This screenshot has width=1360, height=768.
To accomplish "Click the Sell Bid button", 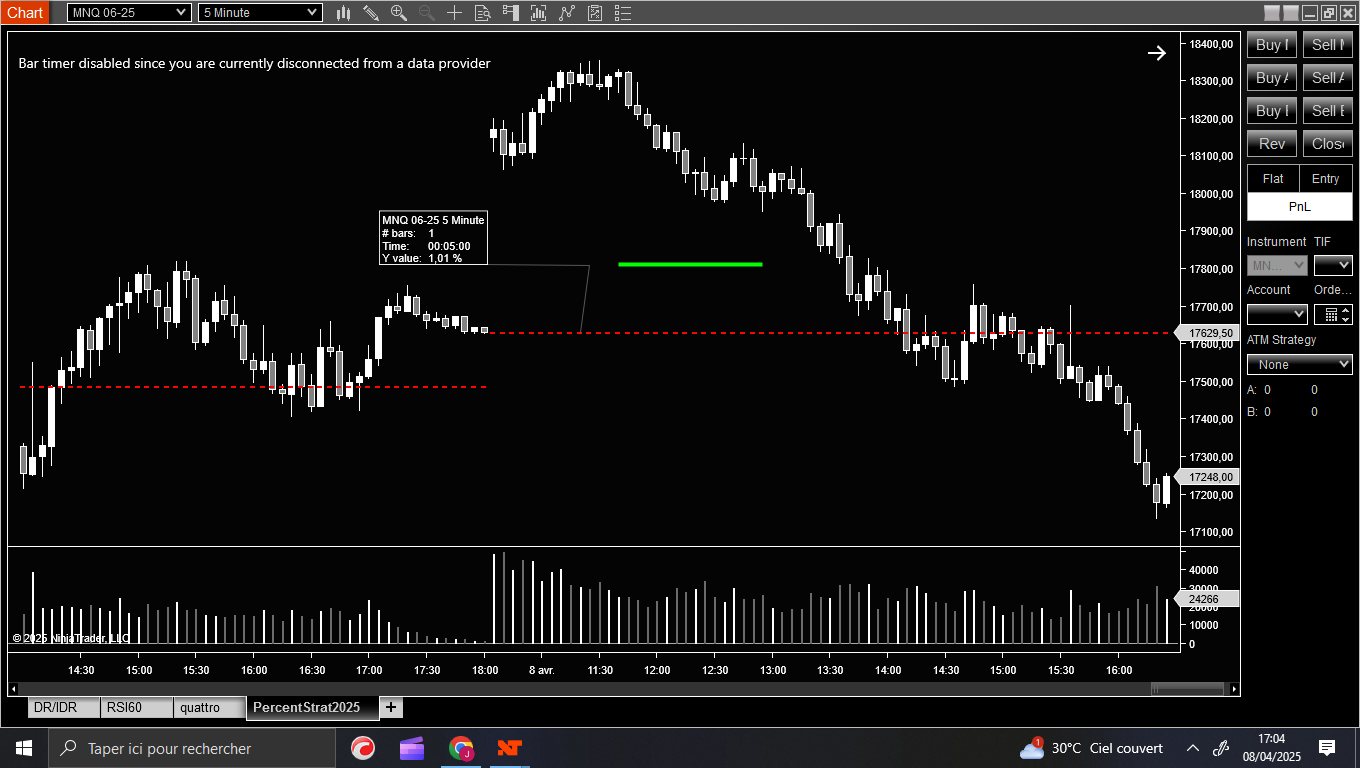I will tap(1328, 111).
